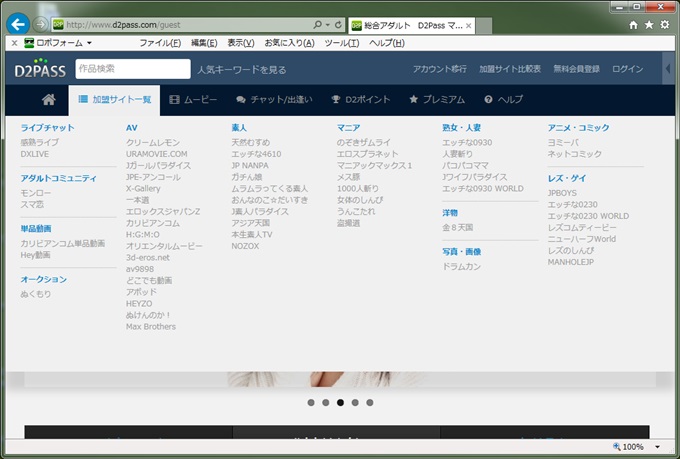This screenshot has height=459, width=680.
Task: Select the third carousel dot
Action: click(340, 403)
